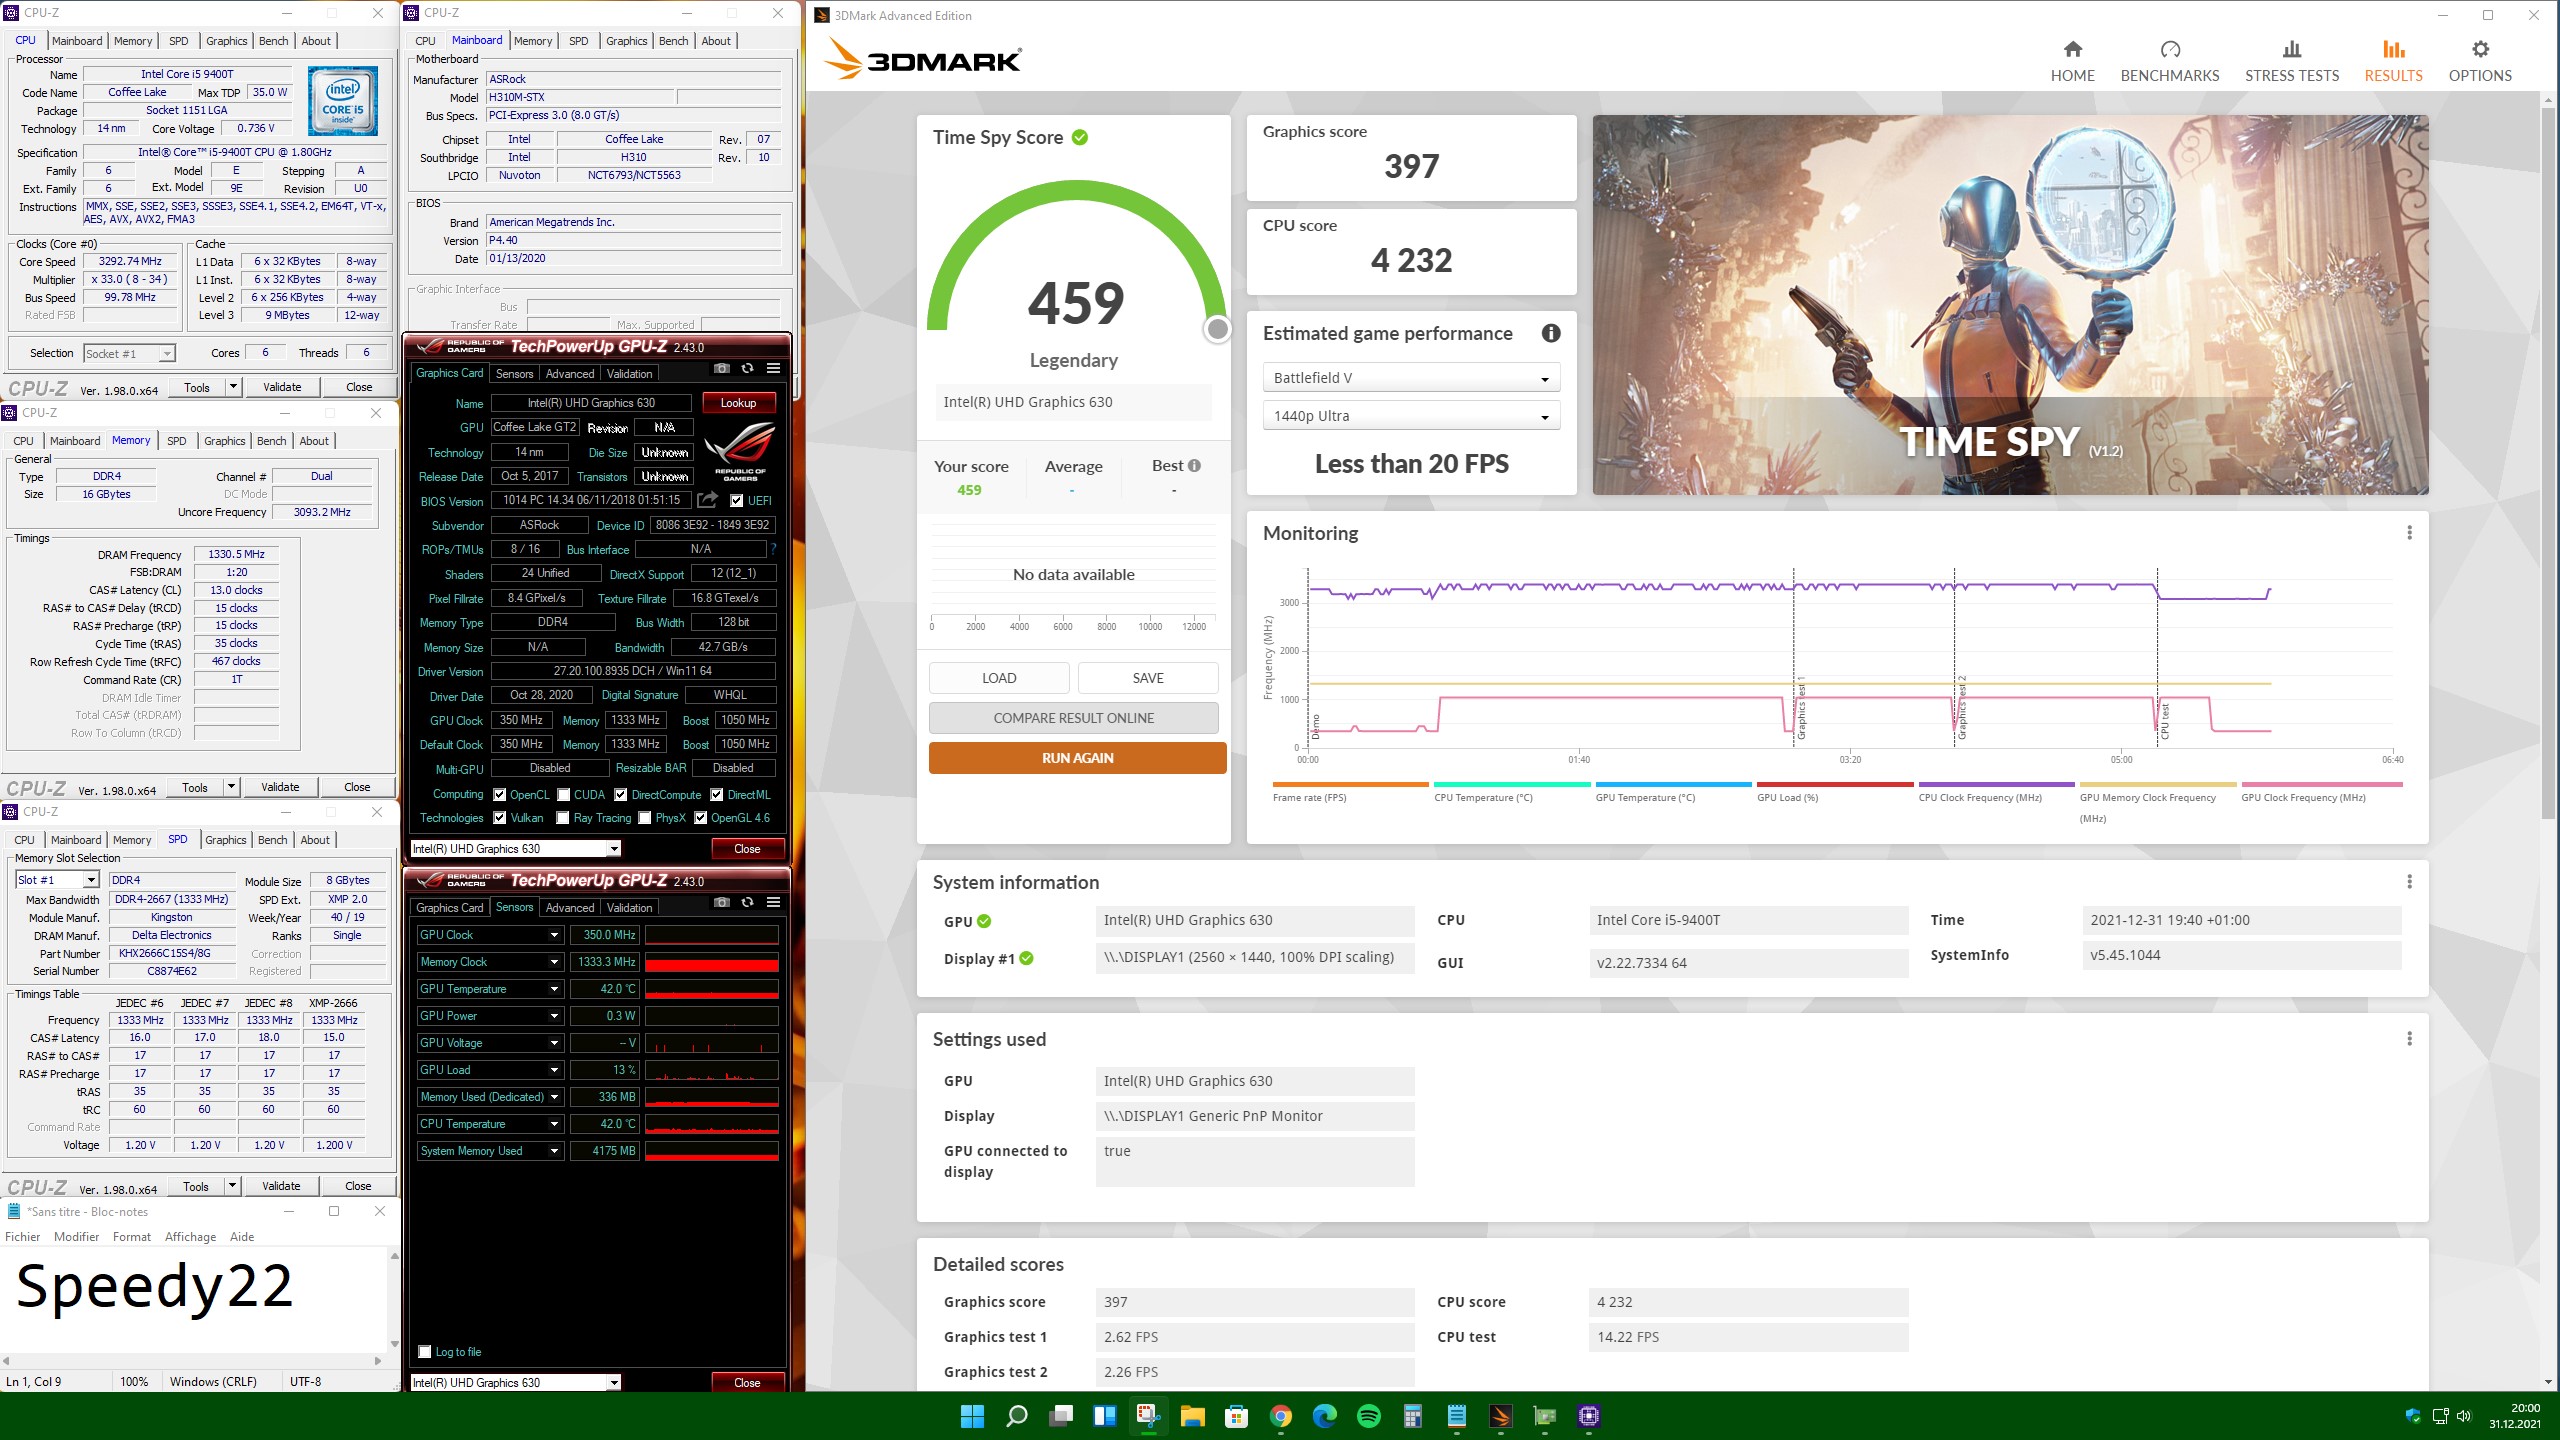The height and width of the screenshot is (1440, 2560).
Task: Open the 1440p Ultra resolution dropdown
Action: 1411,416
